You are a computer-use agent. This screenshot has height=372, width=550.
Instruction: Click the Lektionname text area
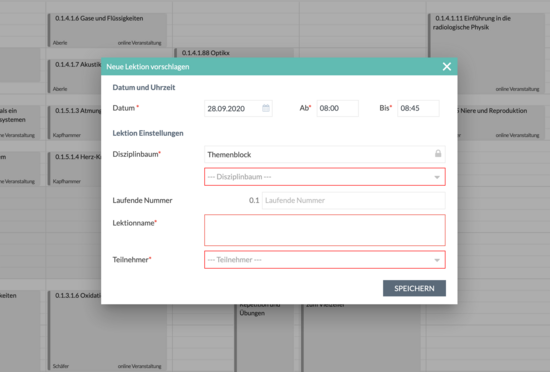pyautogui.click(x=325, y=230)
